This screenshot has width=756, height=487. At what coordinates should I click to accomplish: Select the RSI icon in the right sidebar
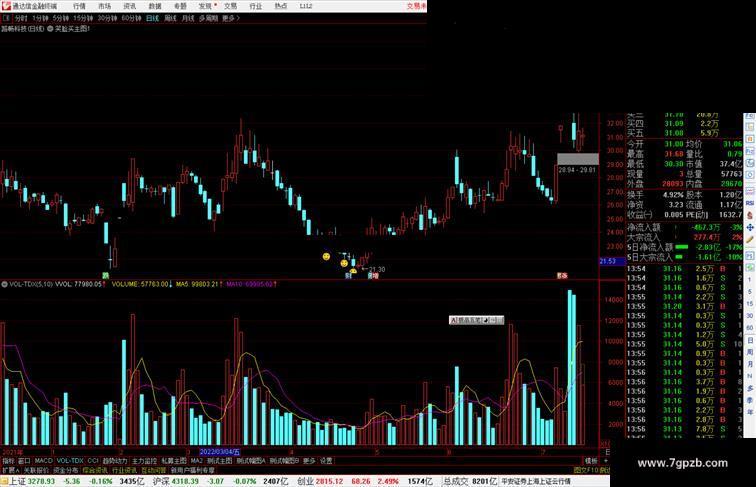tap(750, 203)
